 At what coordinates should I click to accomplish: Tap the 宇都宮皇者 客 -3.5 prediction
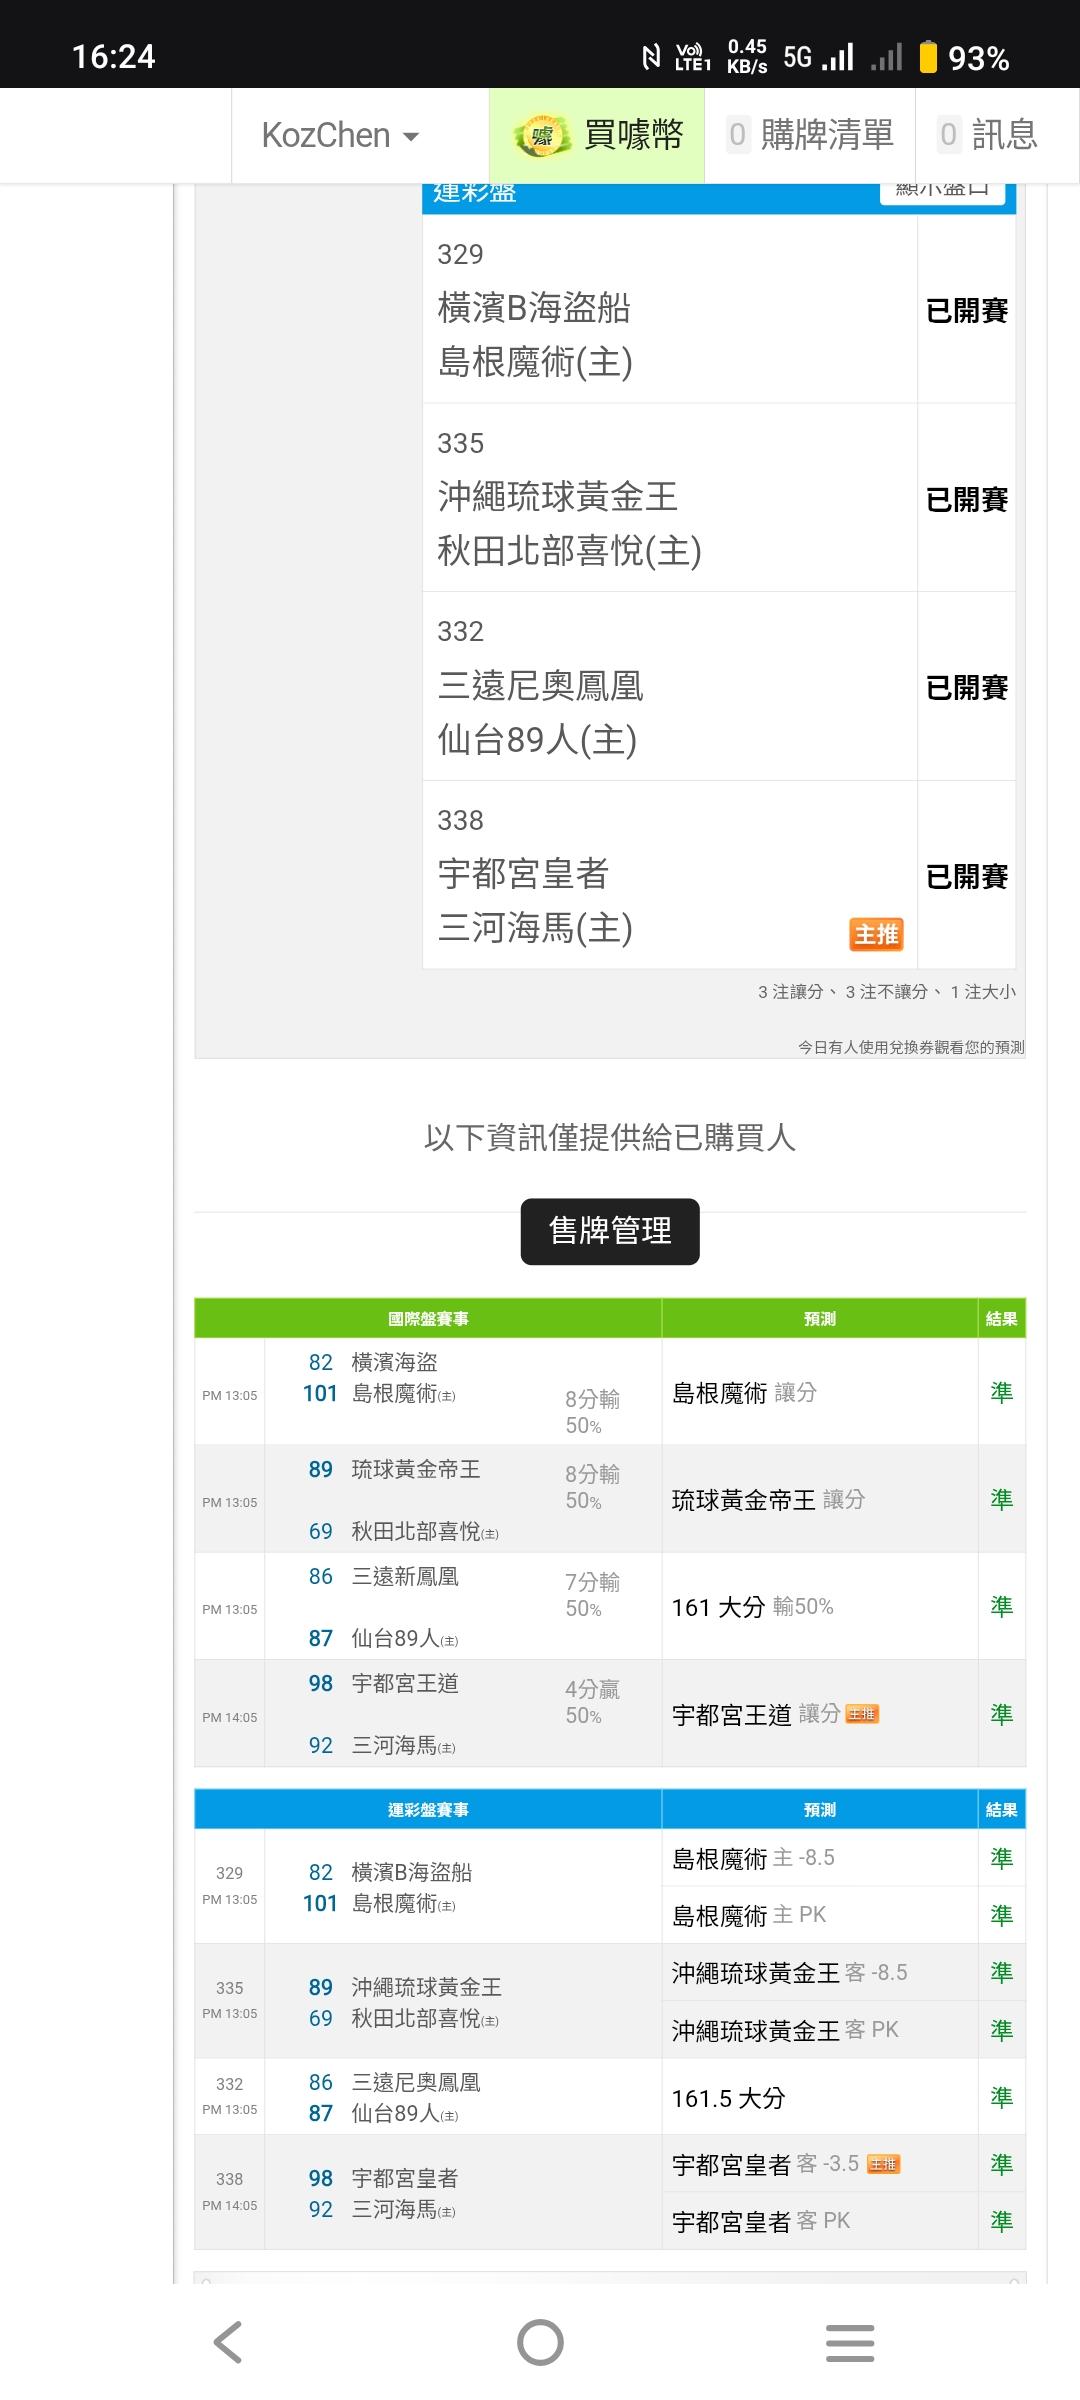pos(765,2164)
